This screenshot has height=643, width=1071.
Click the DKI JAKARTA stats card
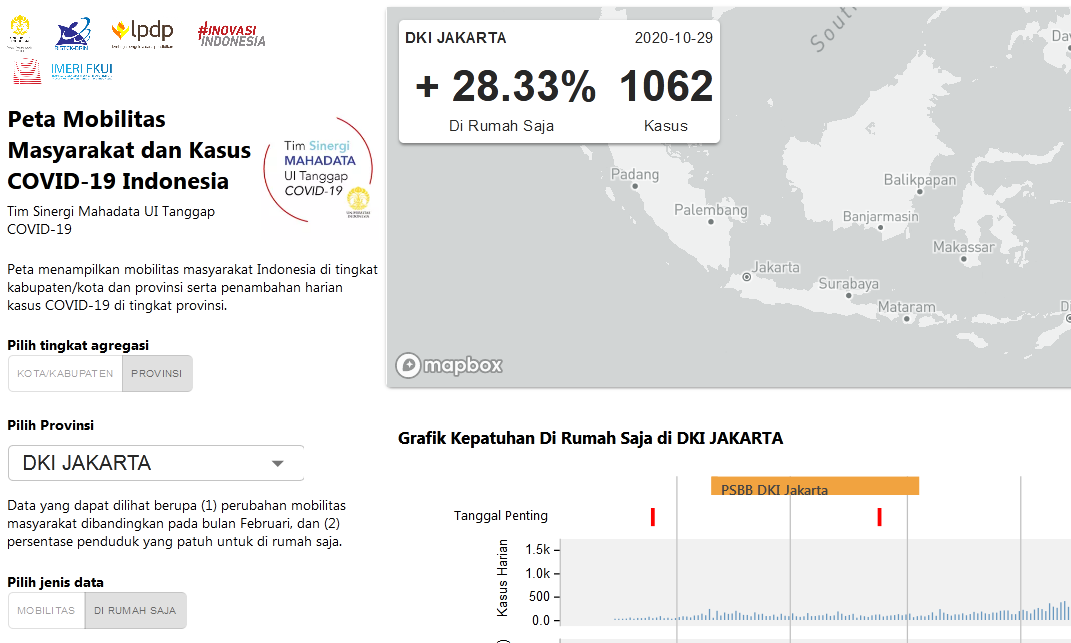tap(558, 80)
